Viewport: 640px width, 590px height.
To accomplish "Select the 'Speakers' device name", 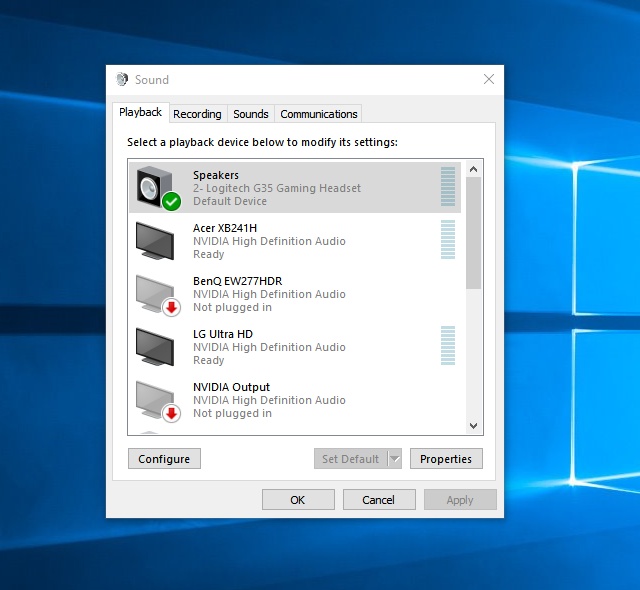I will (216, 175).
